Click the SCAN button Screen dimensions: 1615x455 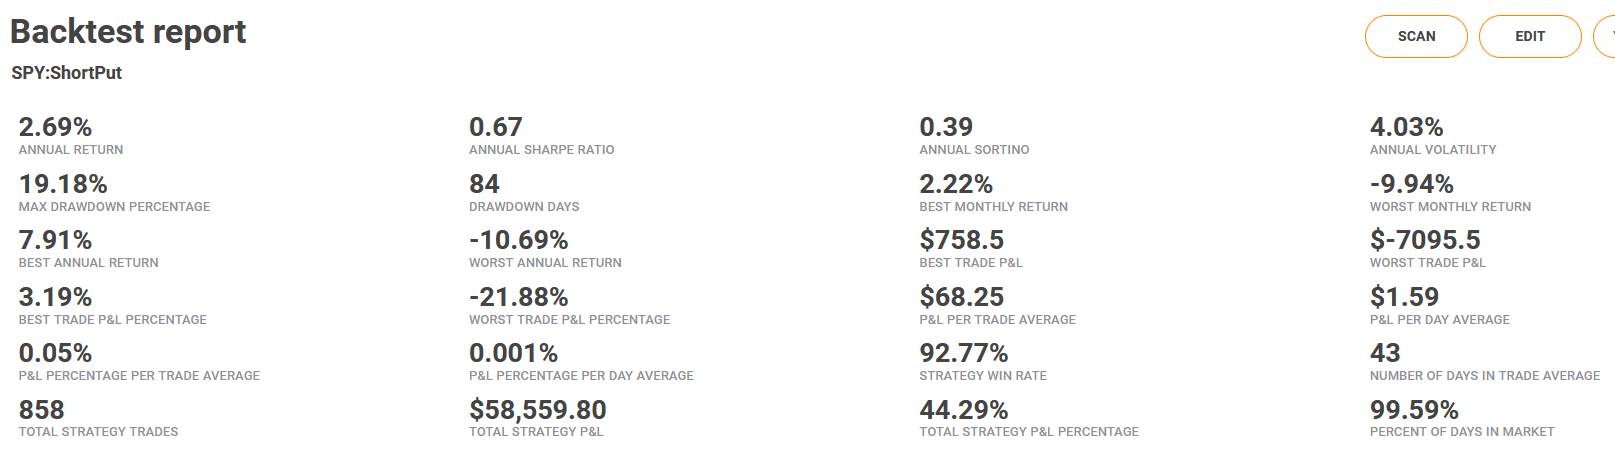coord(1416,36)
